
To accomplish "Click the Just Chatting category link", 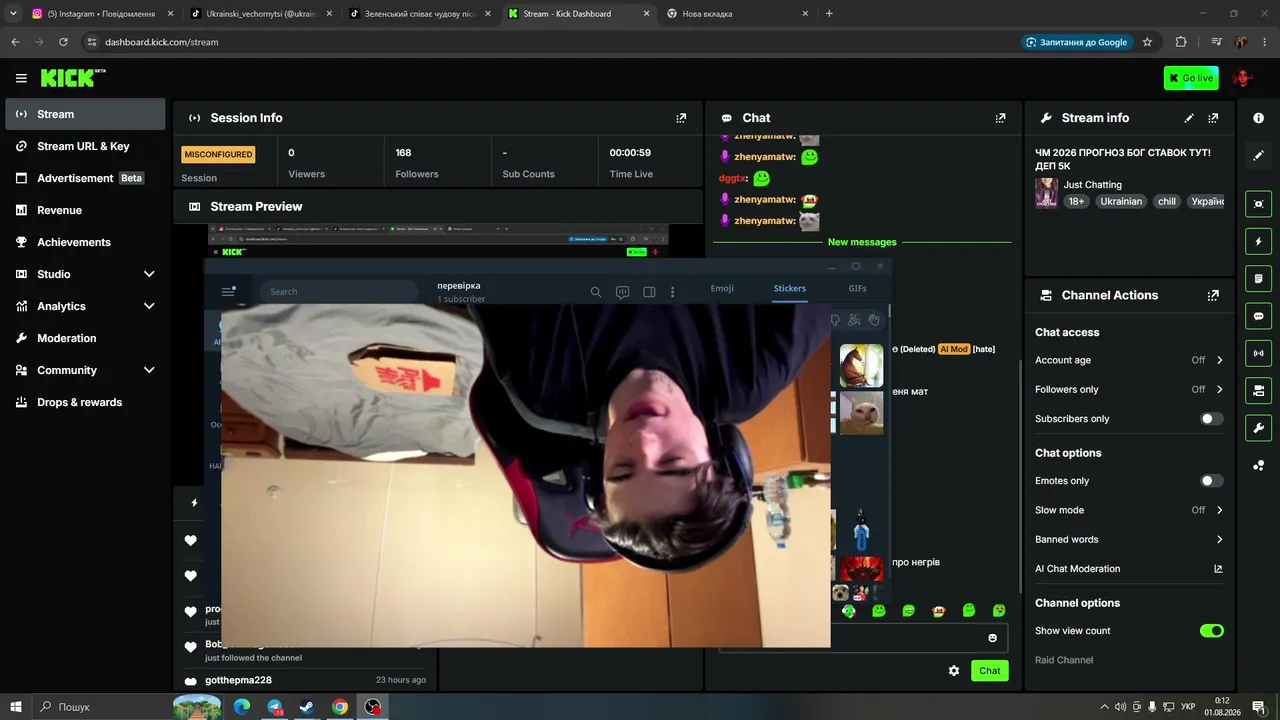I will 1092,185.
